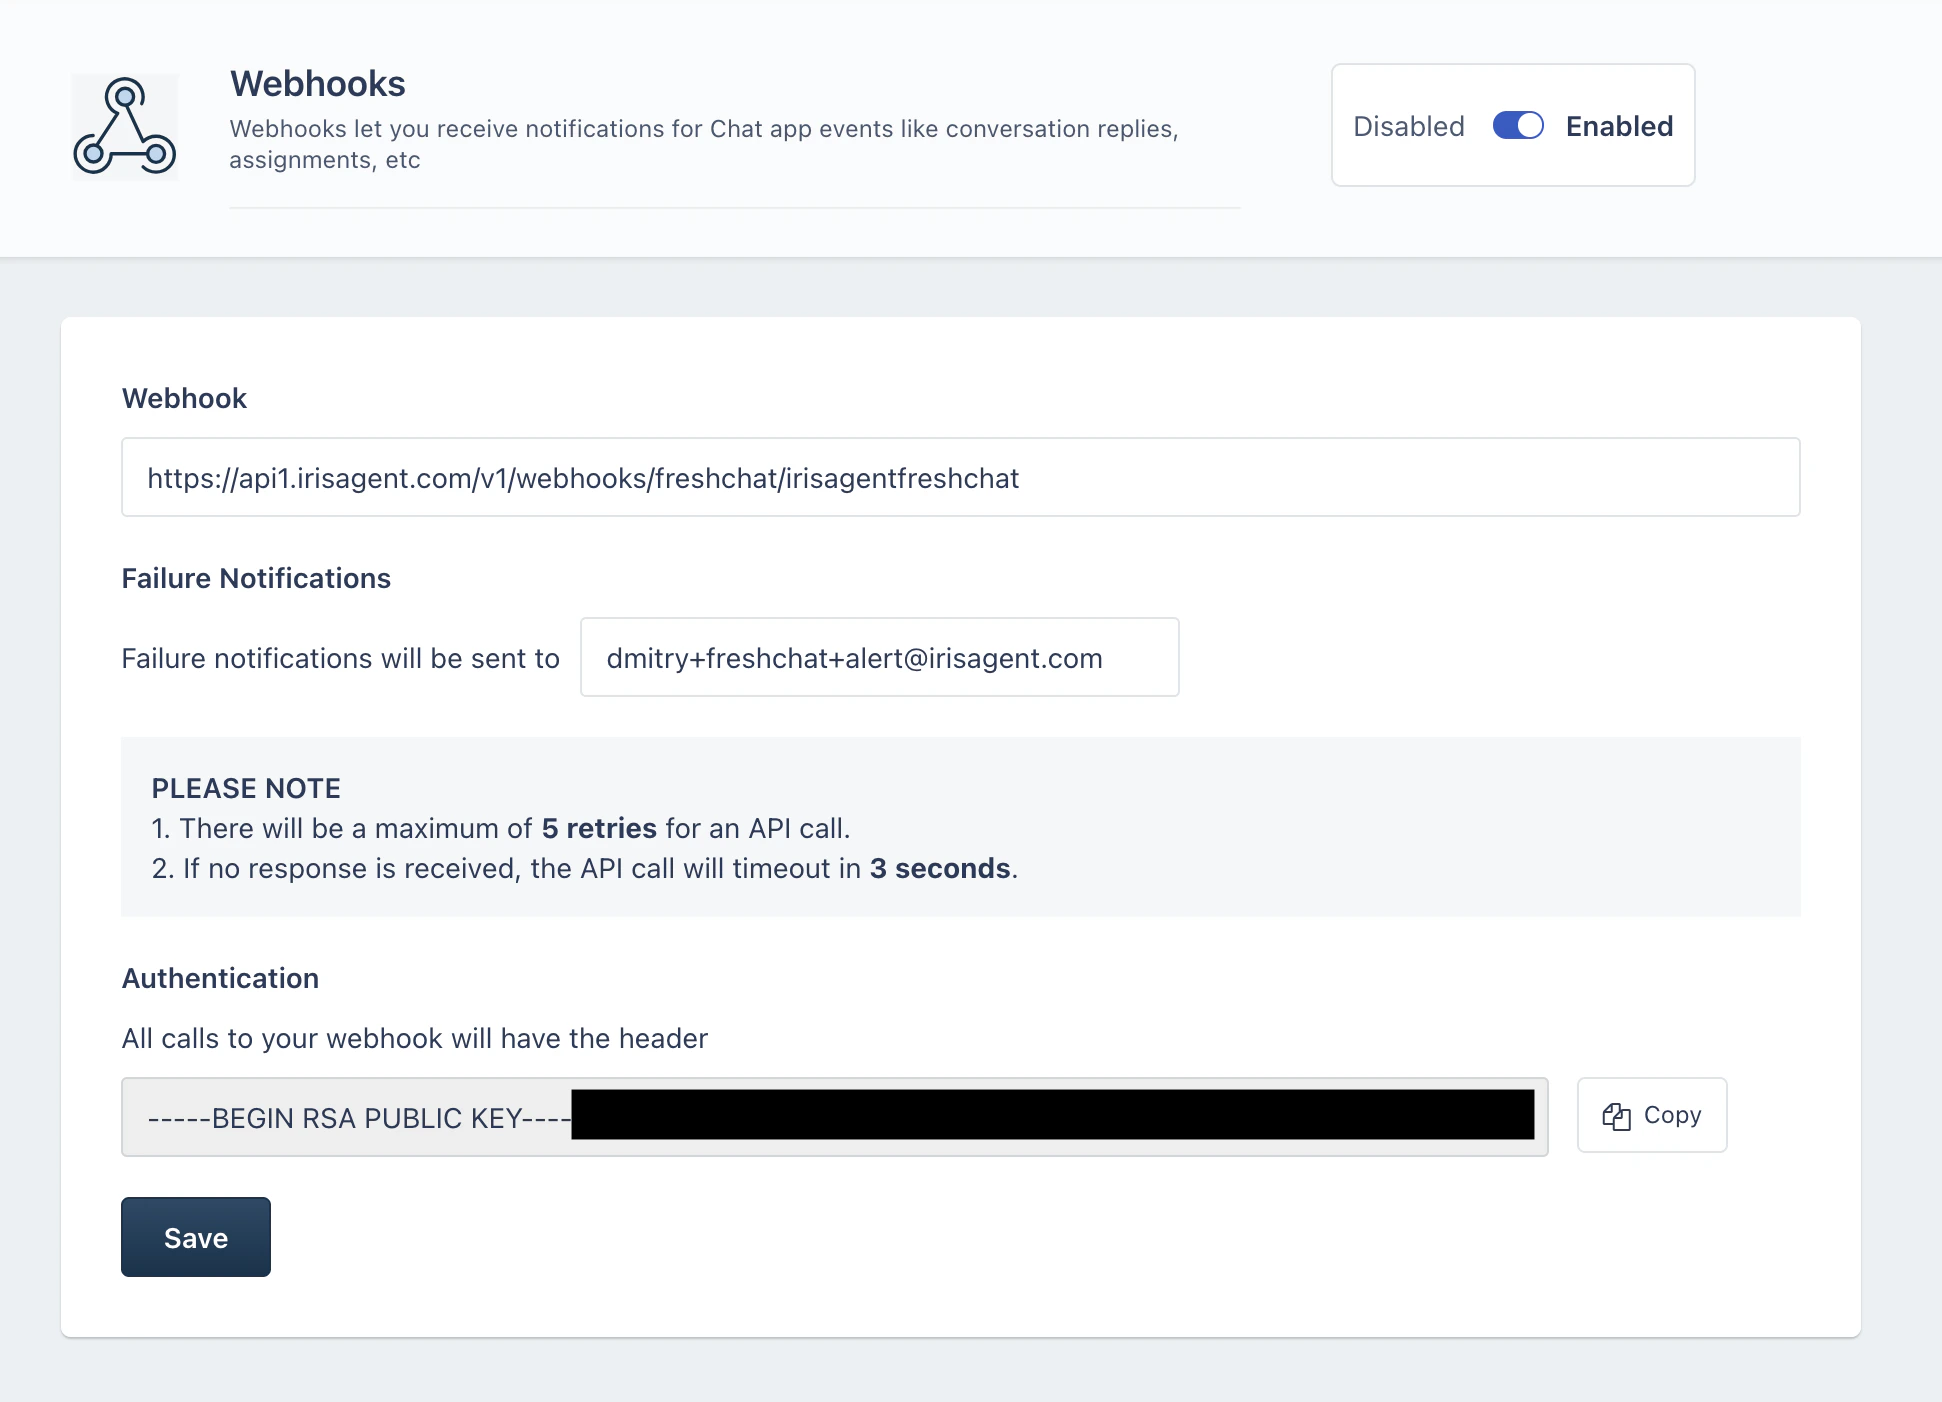Screen dimensions: 1942x1402
Task: Click the RSA public key text box
Action: pyautogui.click(x=834, y=1116)
